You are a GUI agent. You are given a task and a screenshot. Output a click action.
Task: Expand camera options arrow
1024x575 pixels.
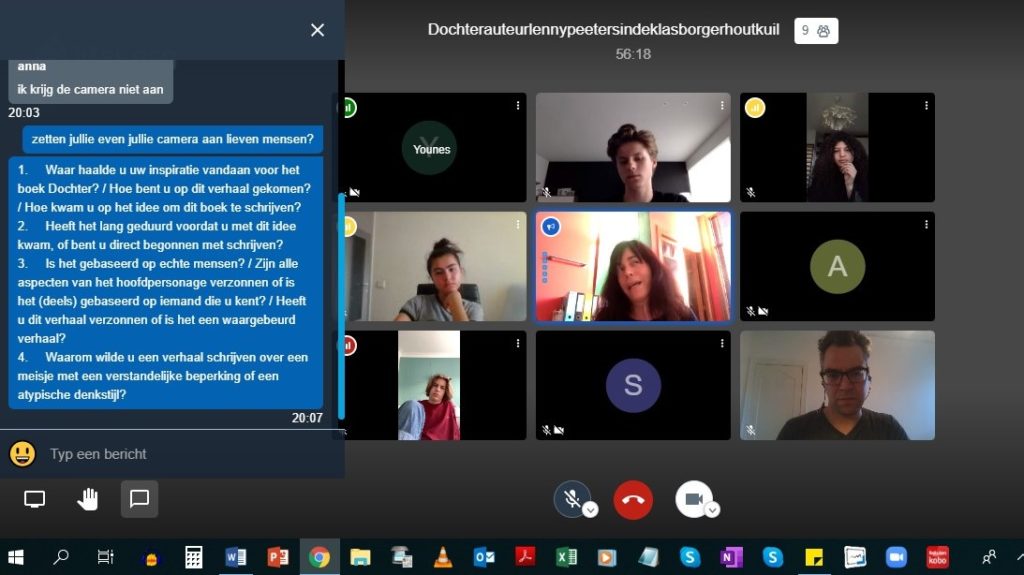point(712,510)
